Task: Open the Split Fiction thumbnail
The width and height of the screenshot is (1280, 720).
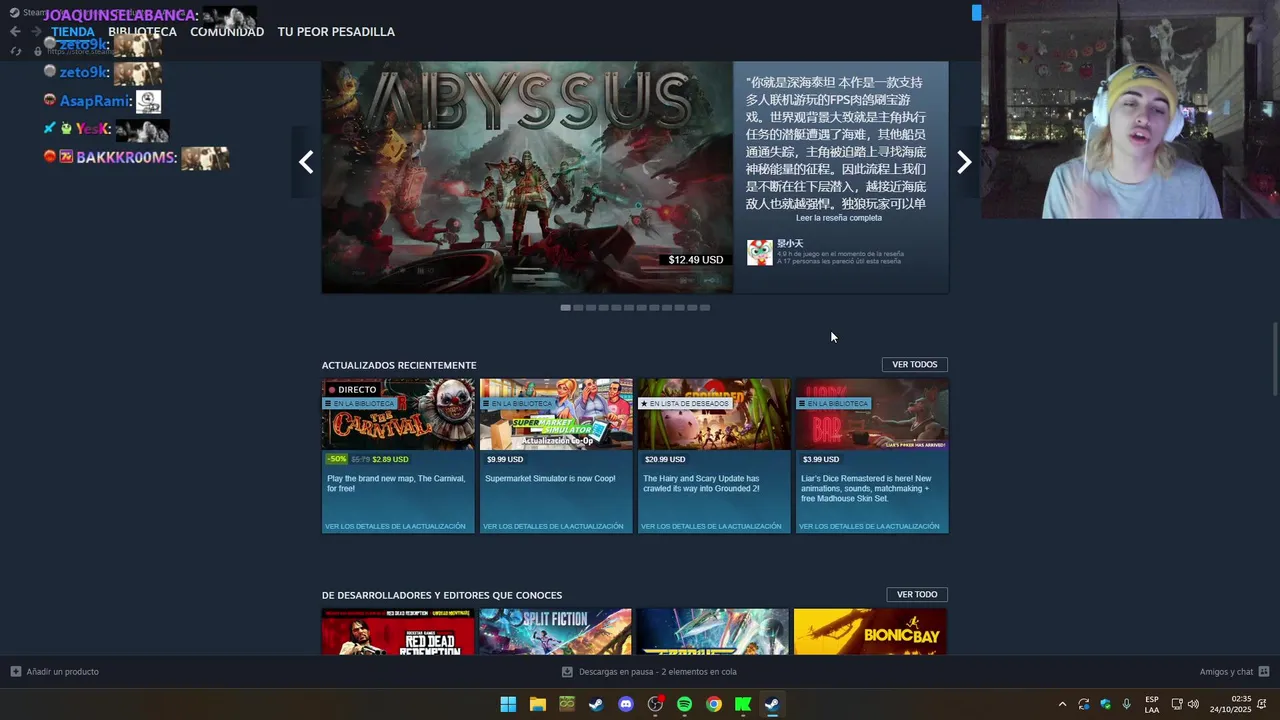Action: point(556,632)
